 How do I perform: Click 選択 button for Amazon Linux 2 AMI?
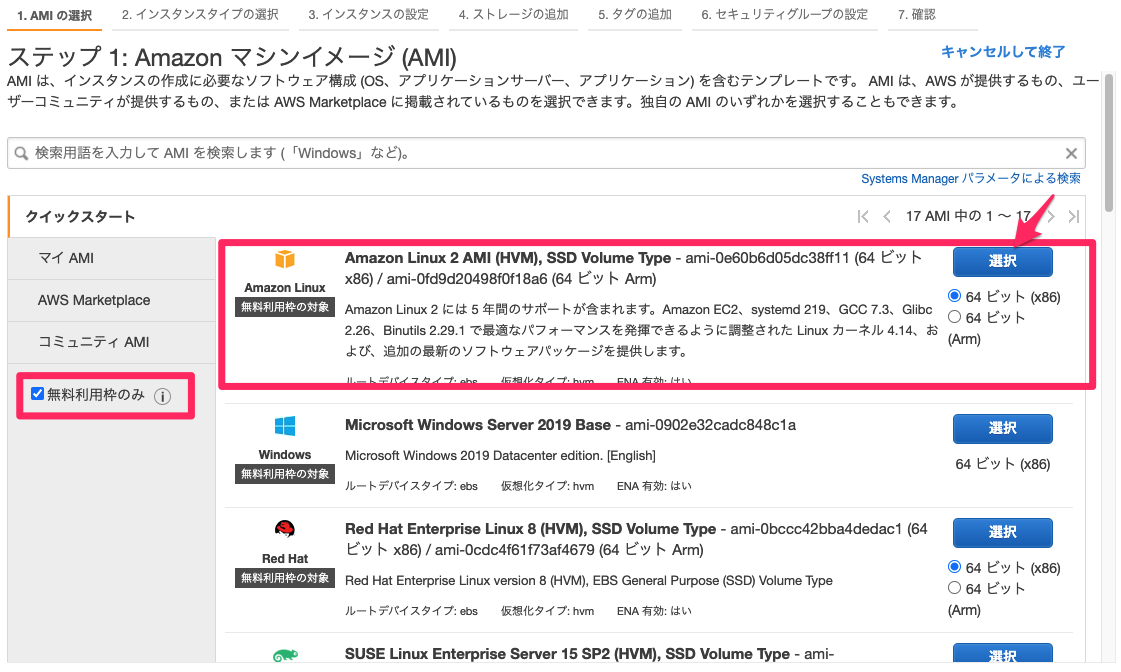tap(1002, 262)
